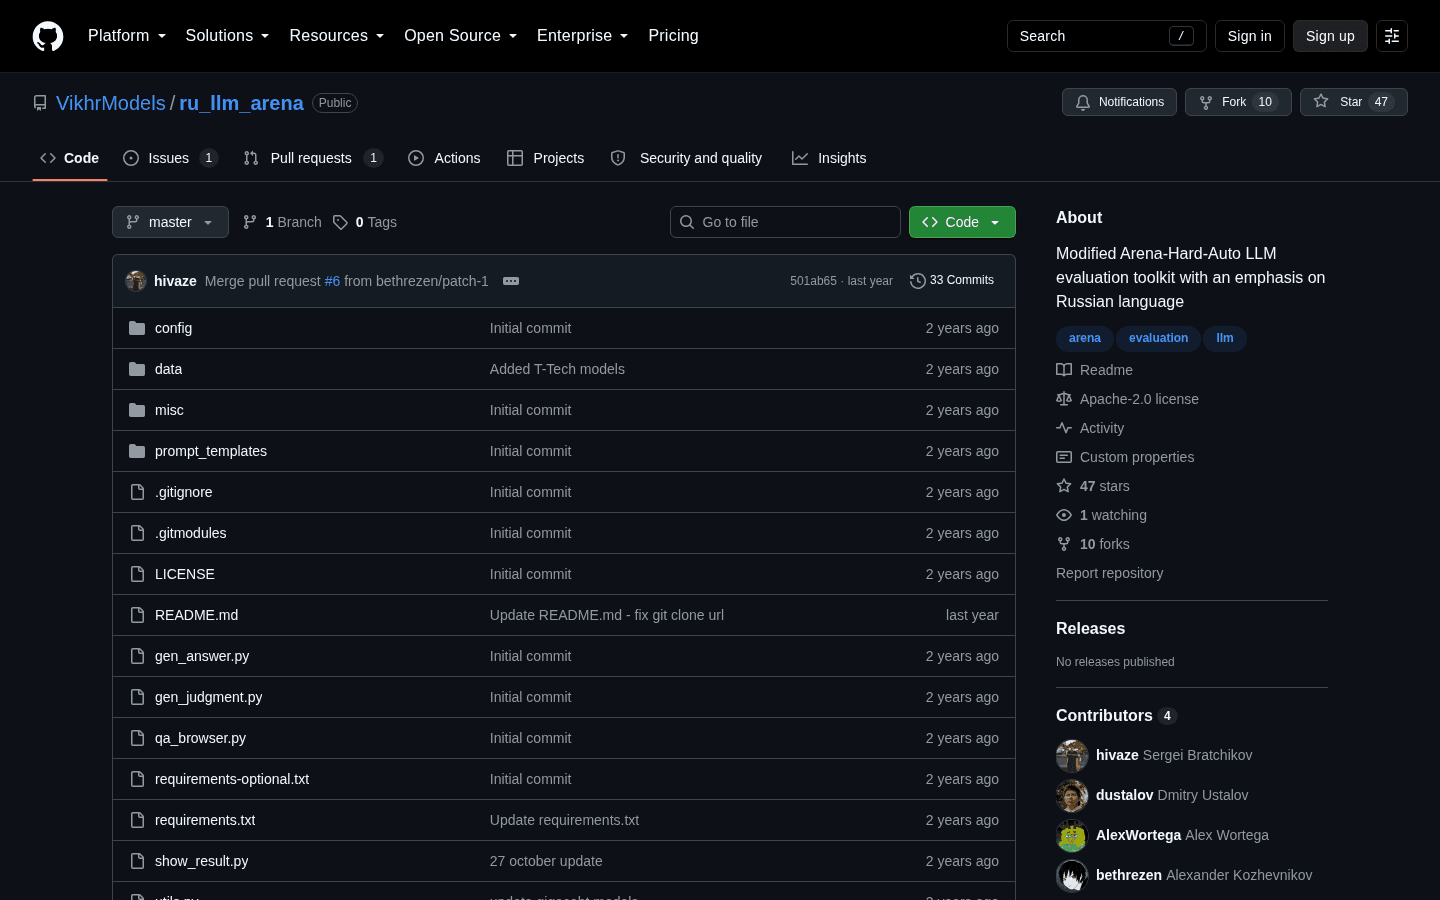Open the Pricing page link
This screenshot has height=900, width=1440.
[x=673, y=36]
